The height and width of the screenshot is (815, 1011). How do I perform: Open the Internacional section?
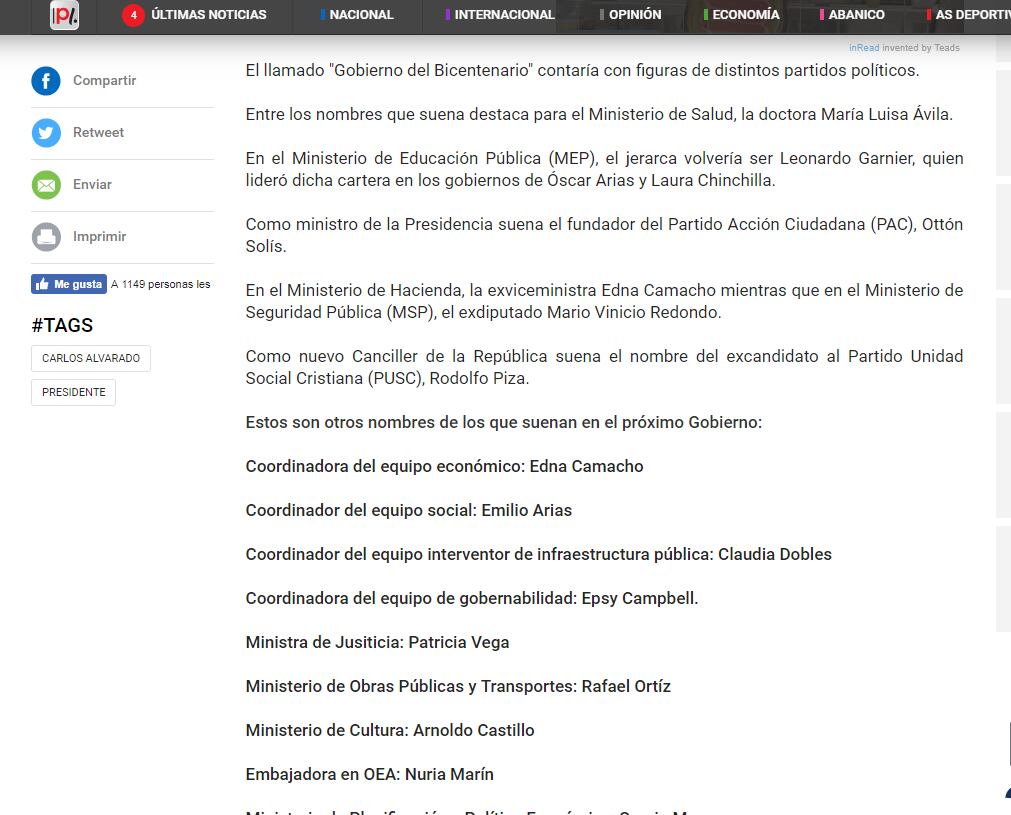[503, 15]
